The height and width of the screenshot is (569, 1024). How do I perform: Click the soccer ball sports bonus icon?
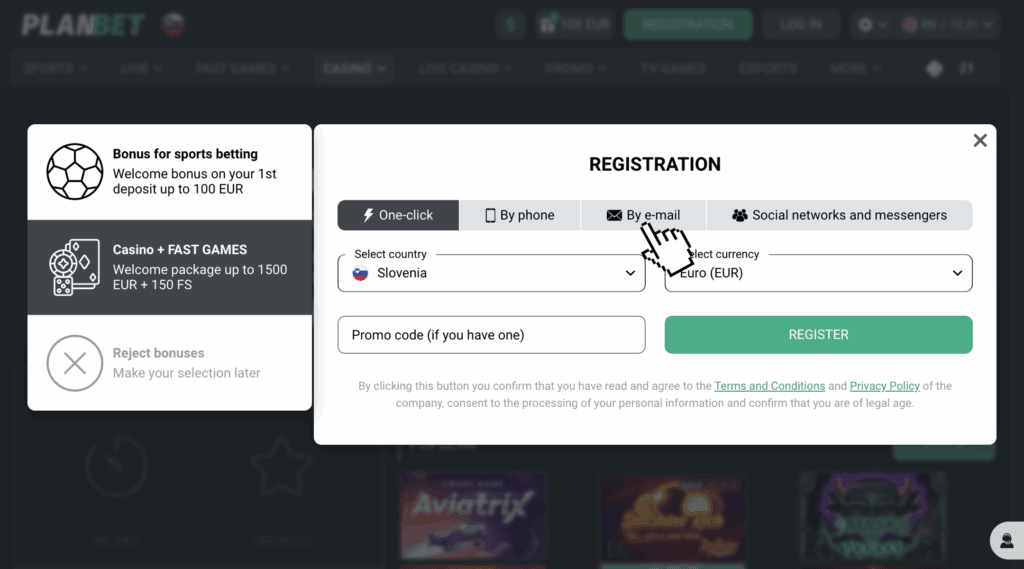(75, 172)
